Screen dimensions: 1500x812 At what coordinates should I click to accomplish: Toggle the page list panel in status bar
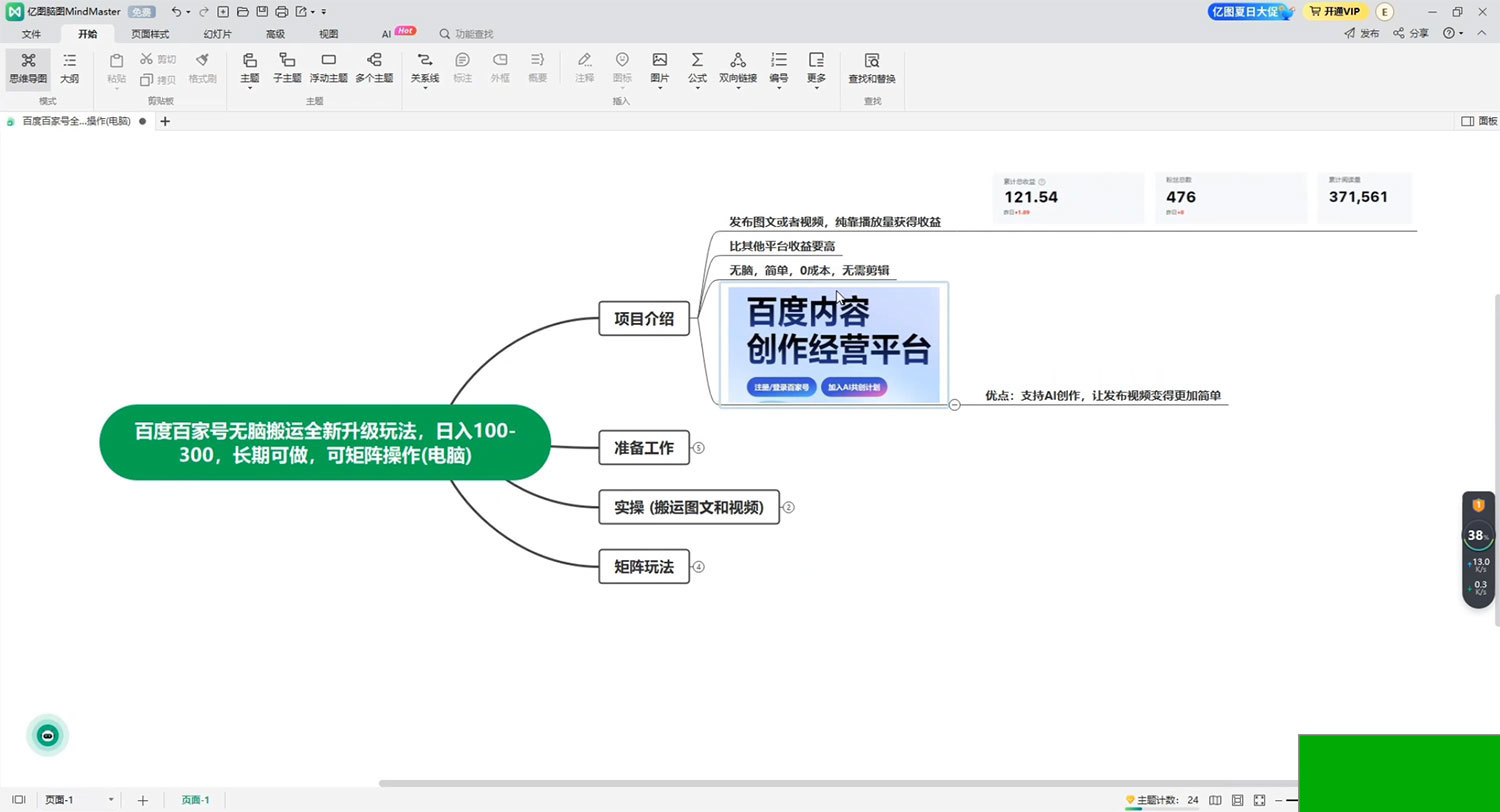coord(18,800)
